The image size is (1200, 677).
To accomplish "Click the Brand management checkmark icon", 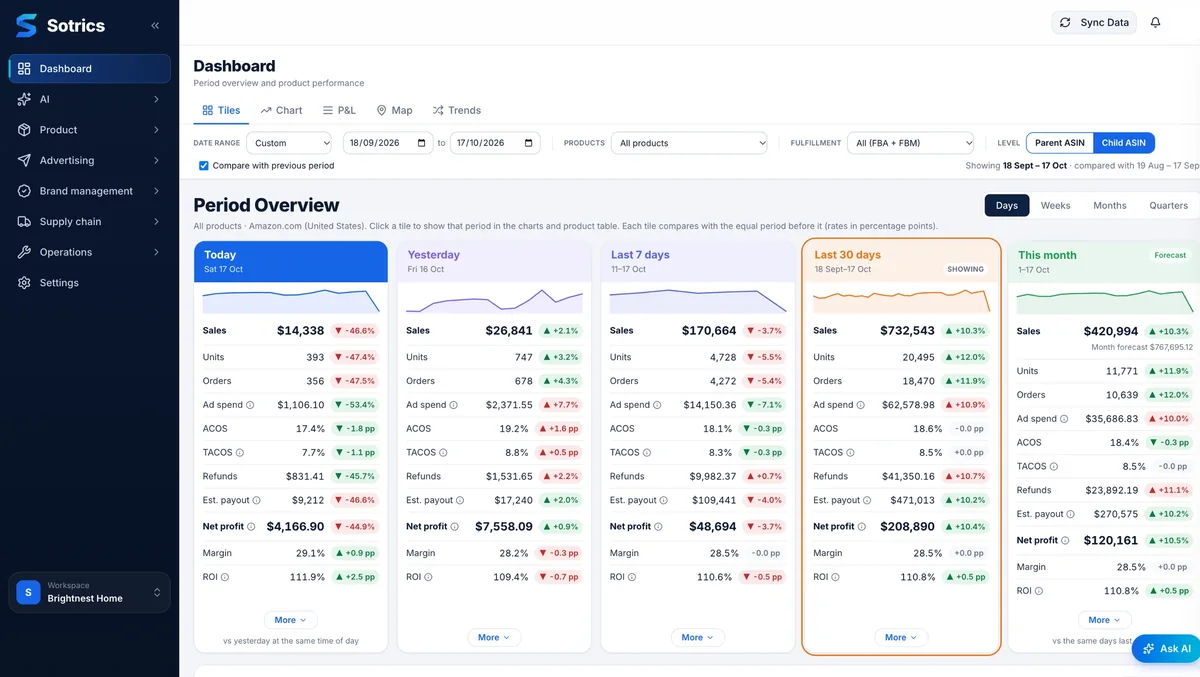I will click(24, 191).
